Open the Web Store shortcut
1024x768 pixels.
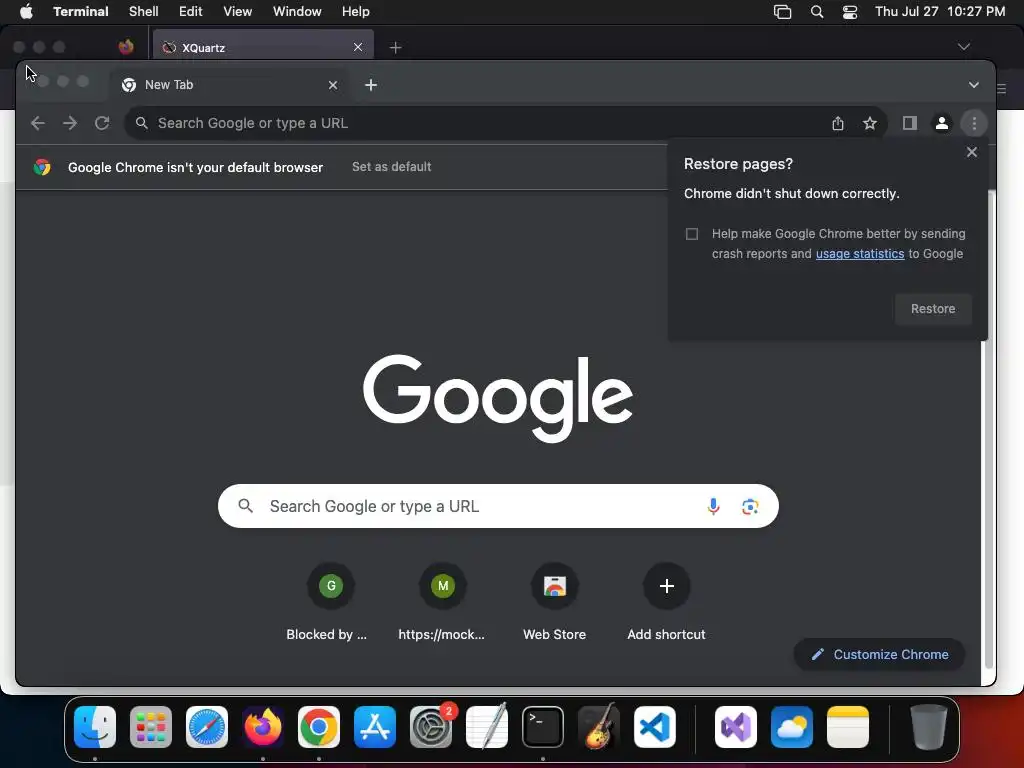pyautogui.click(x=554, y=602)
